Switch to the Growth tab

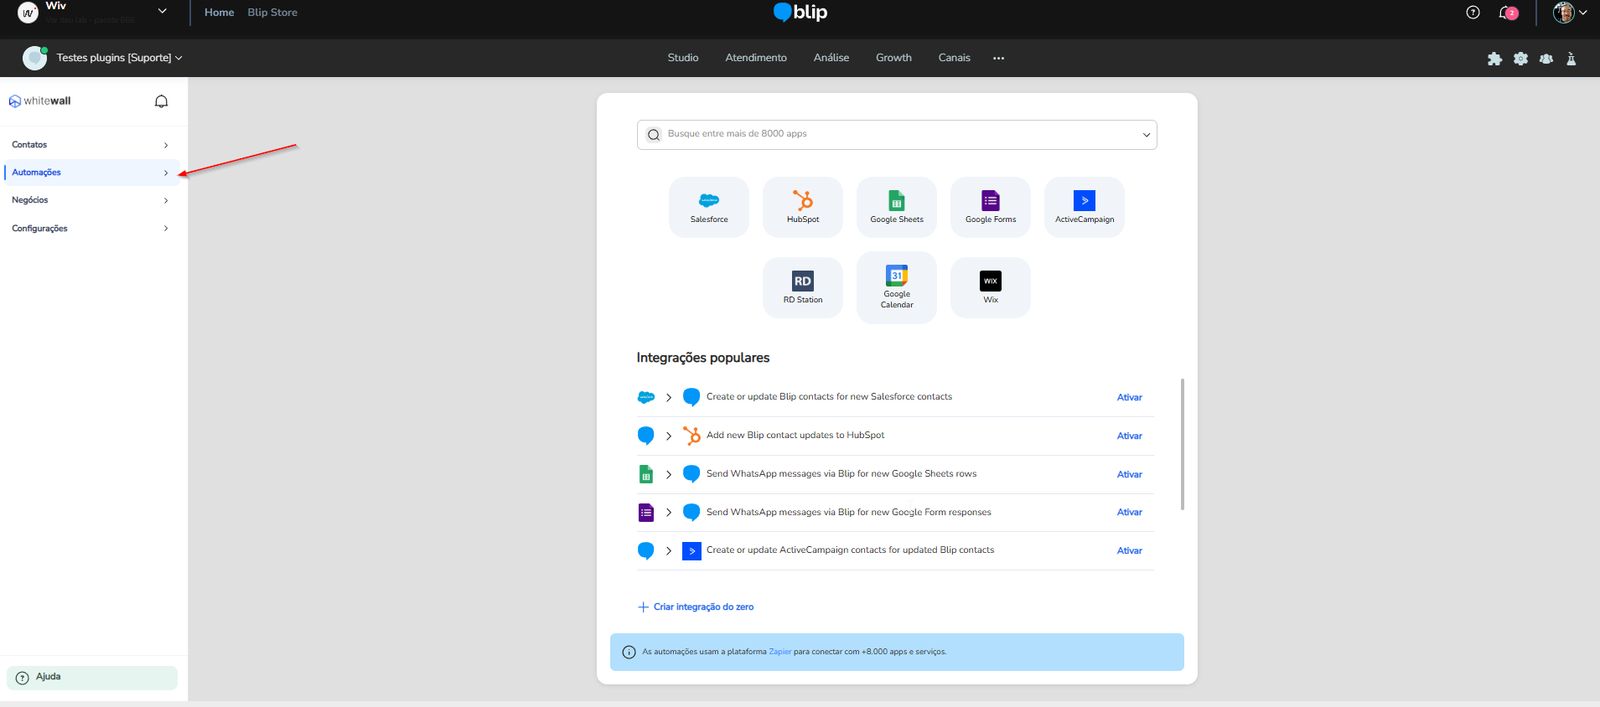coord(894,58)
